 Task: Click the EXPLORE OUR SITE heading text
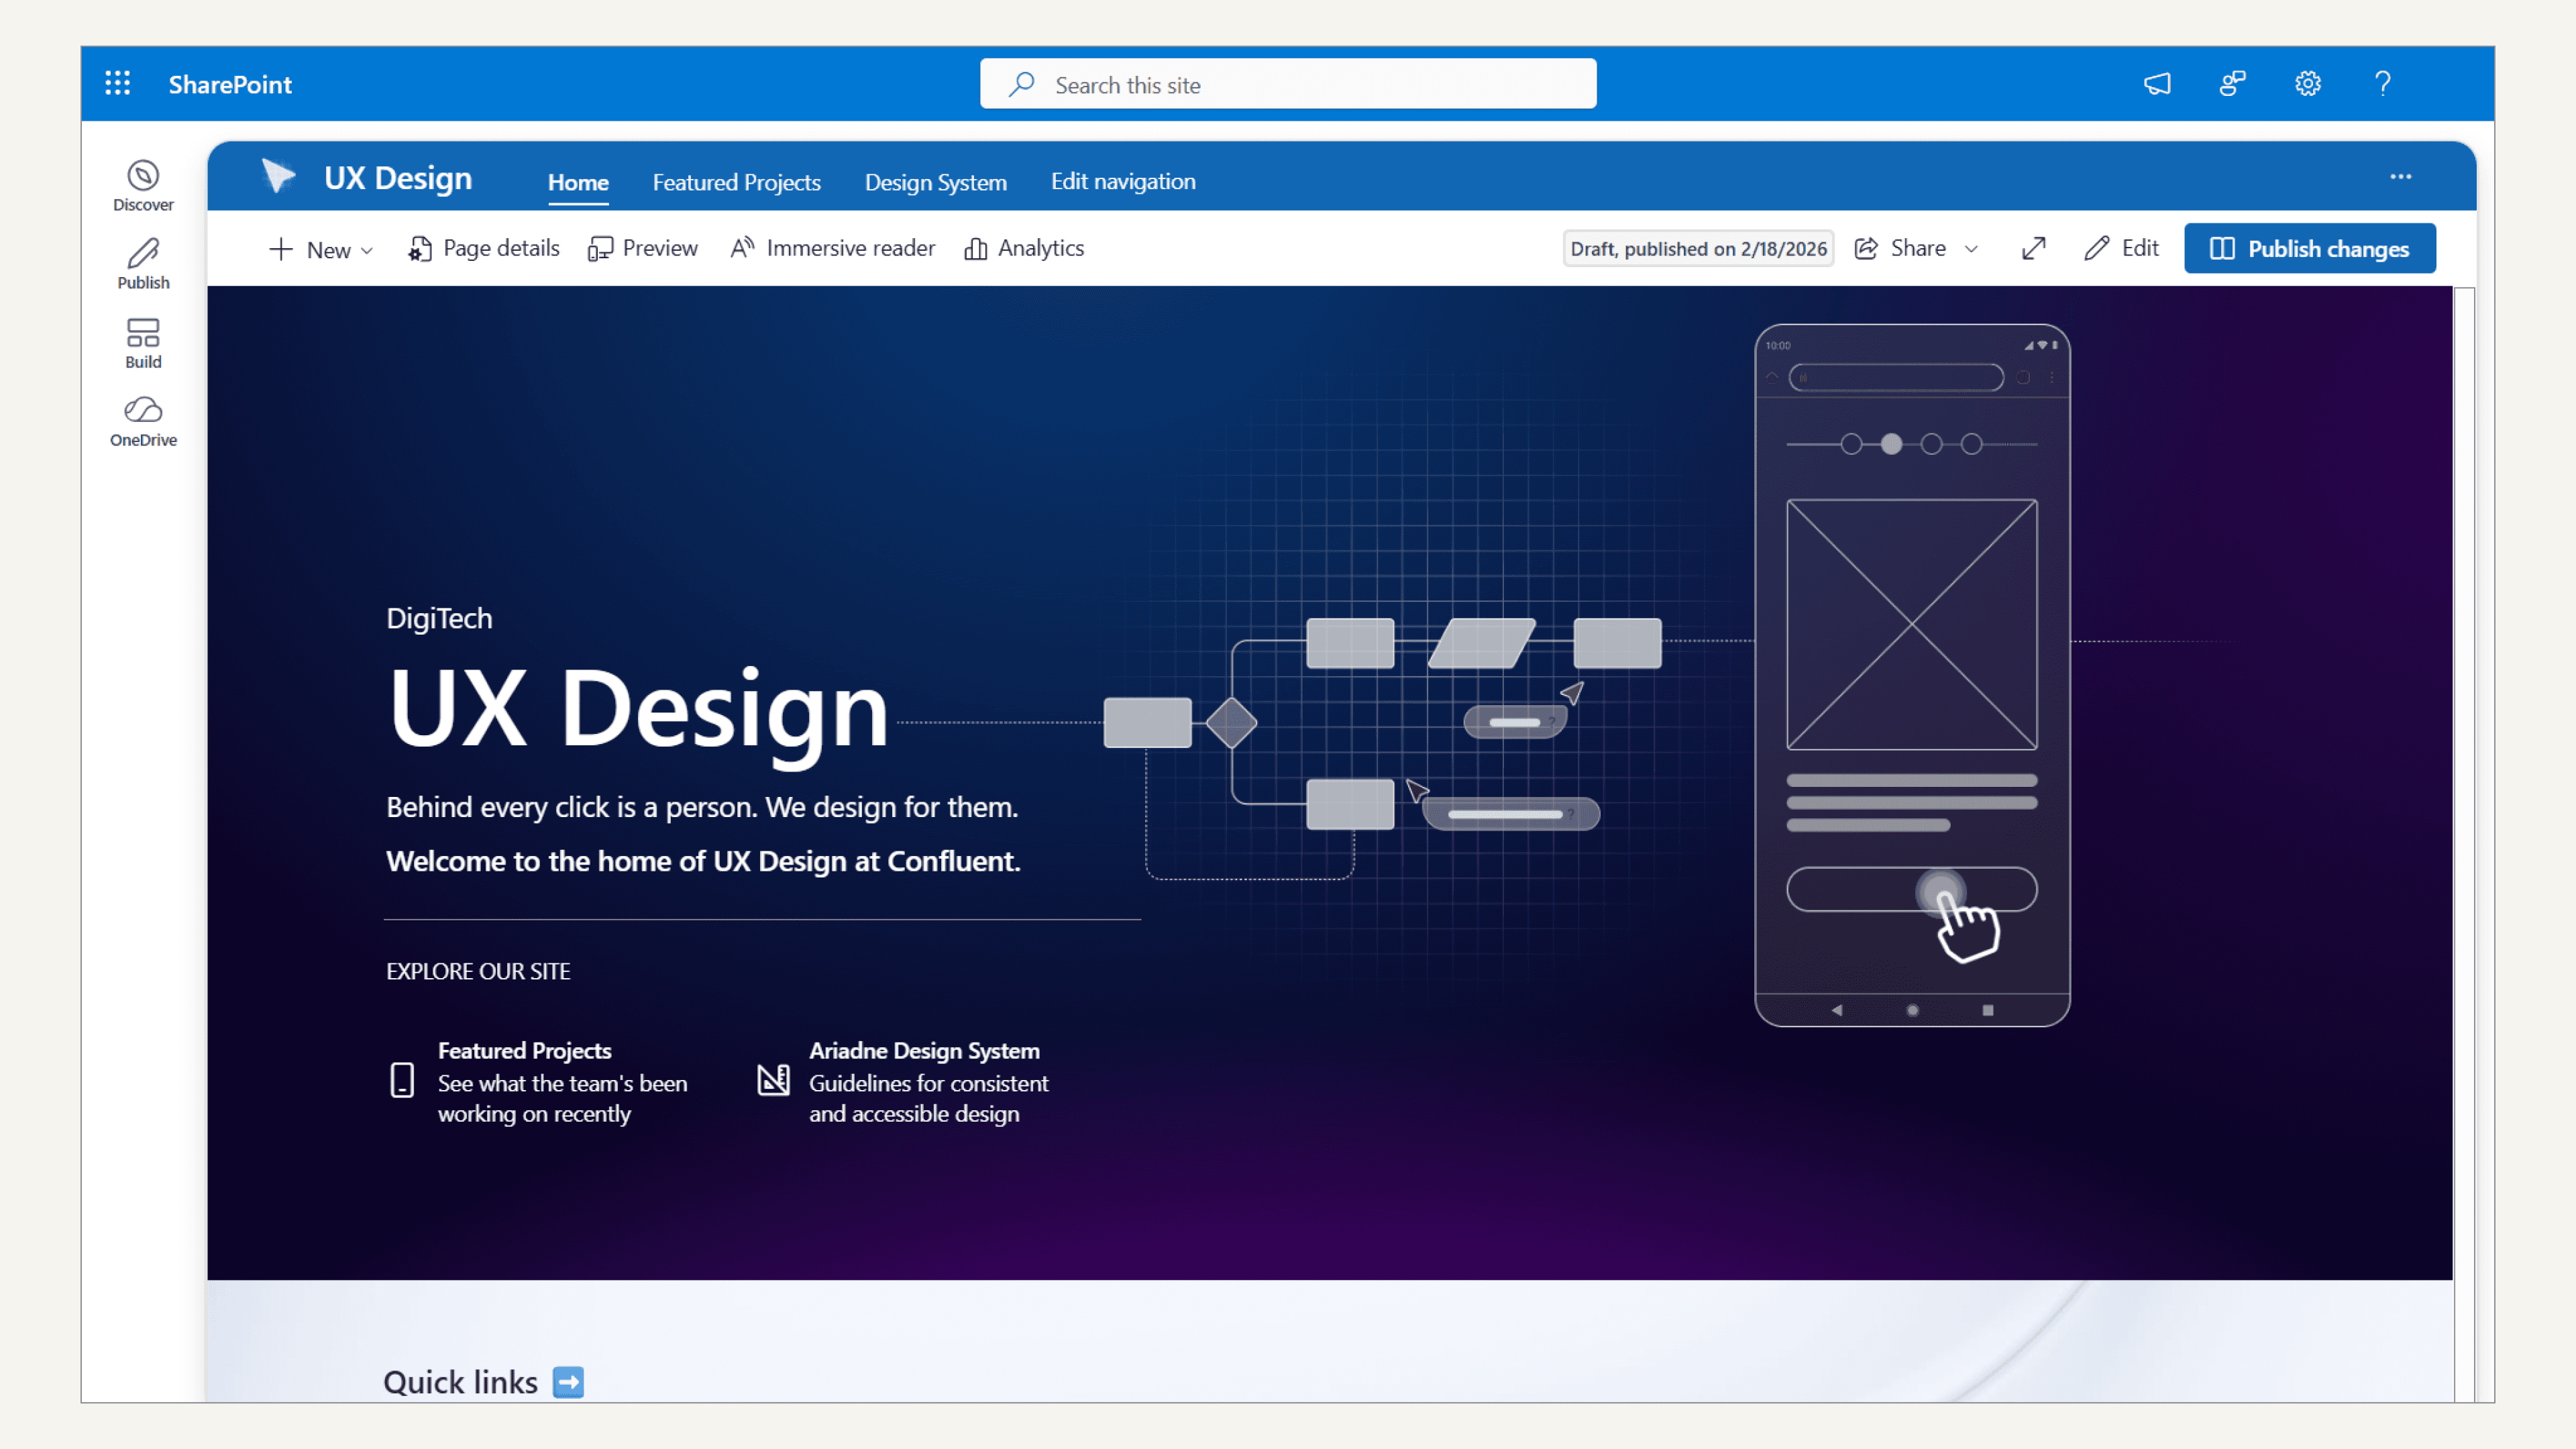click(478, 971)
